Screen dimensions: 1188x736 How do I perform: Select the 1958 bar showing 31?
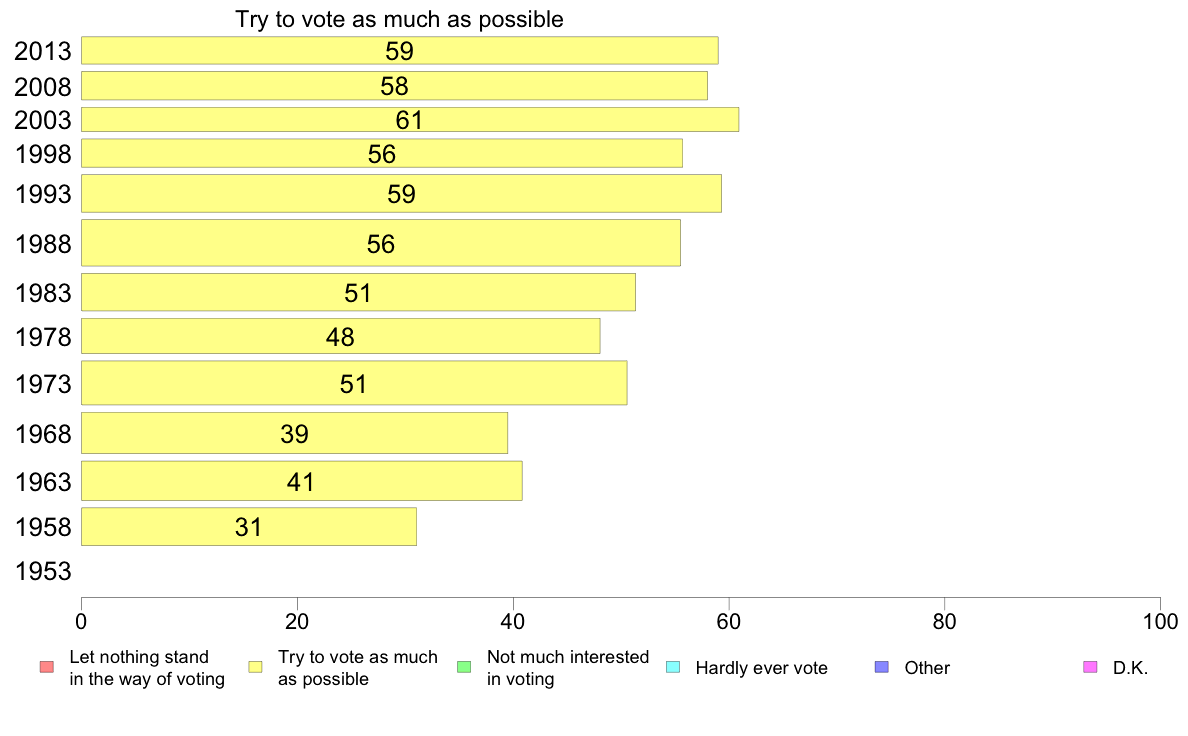click(x=249, y=527)
